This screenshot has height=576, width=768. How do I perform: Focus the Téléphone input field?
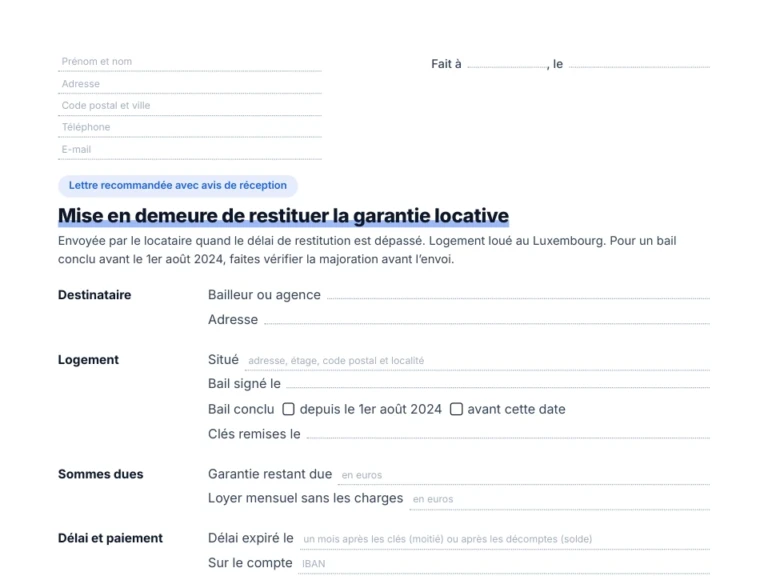coord(190,127)
